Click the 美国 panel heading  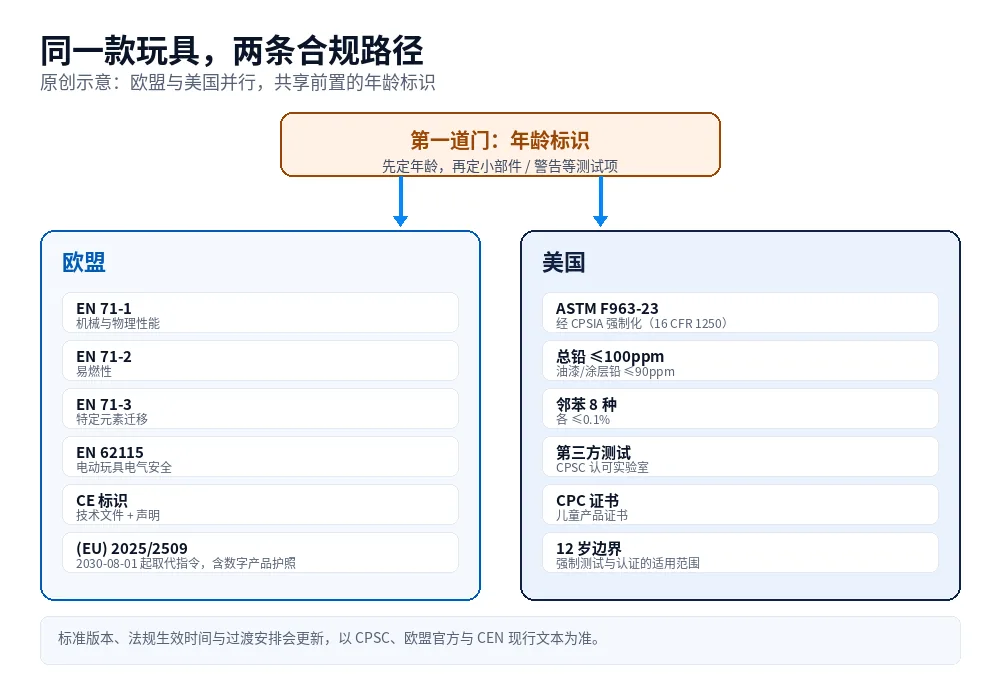tap(564, 262)
